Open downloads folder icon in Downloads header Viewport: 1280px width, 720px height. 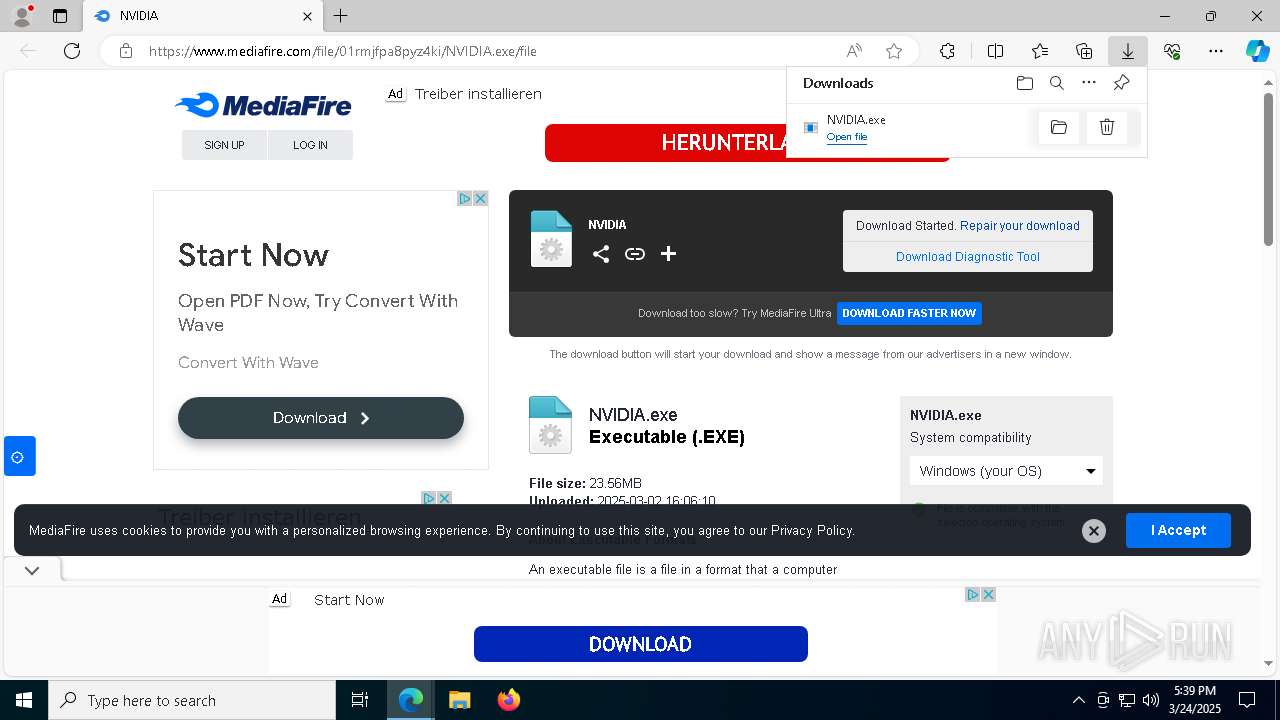[1024, 83]
